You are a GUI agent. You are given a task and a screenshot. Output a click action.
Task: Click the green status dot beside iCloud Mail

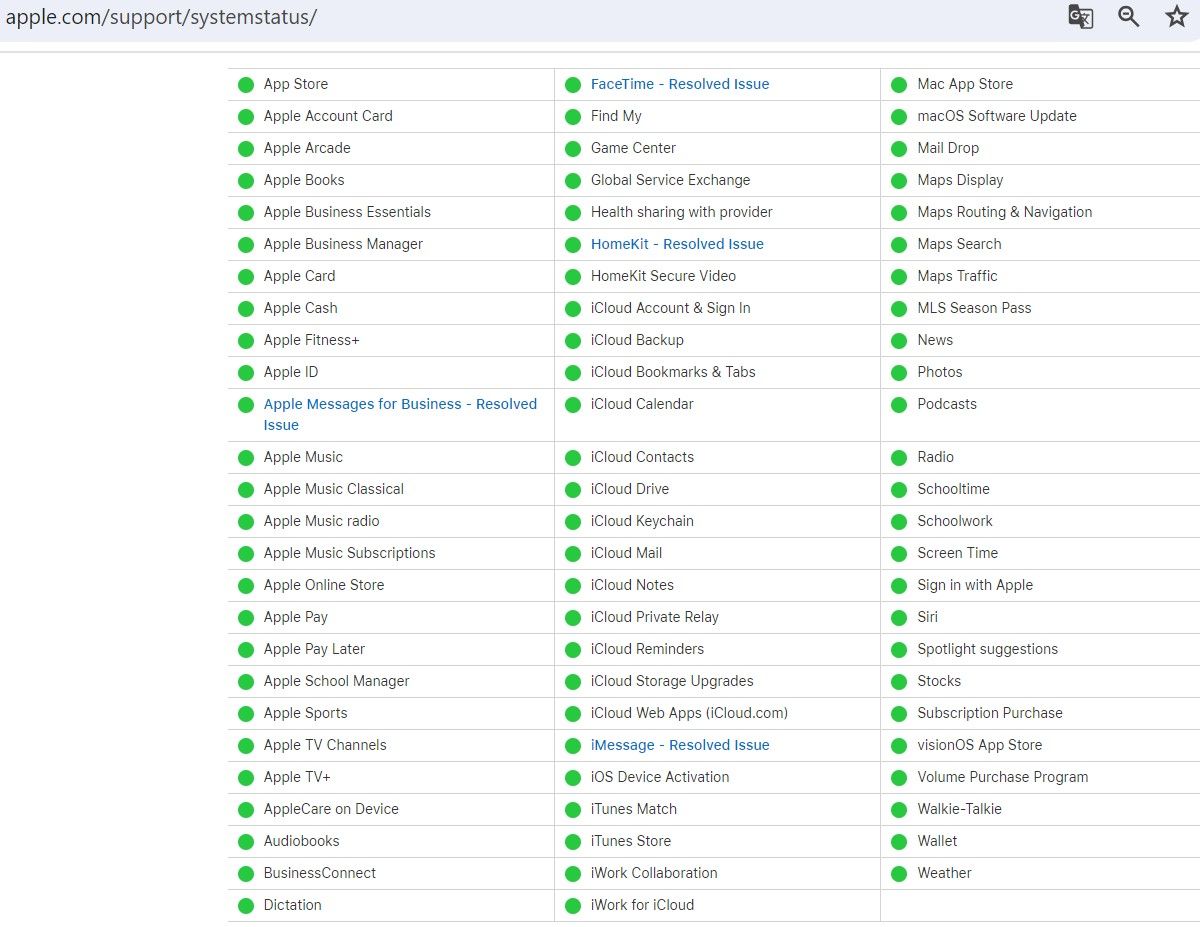(573, 554)
